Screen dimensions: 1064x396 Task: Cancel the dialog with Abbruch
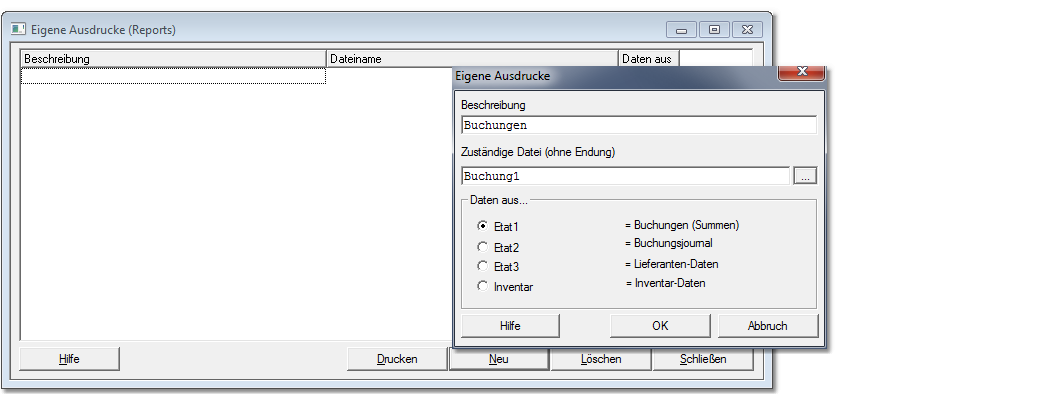coord(767,325)
